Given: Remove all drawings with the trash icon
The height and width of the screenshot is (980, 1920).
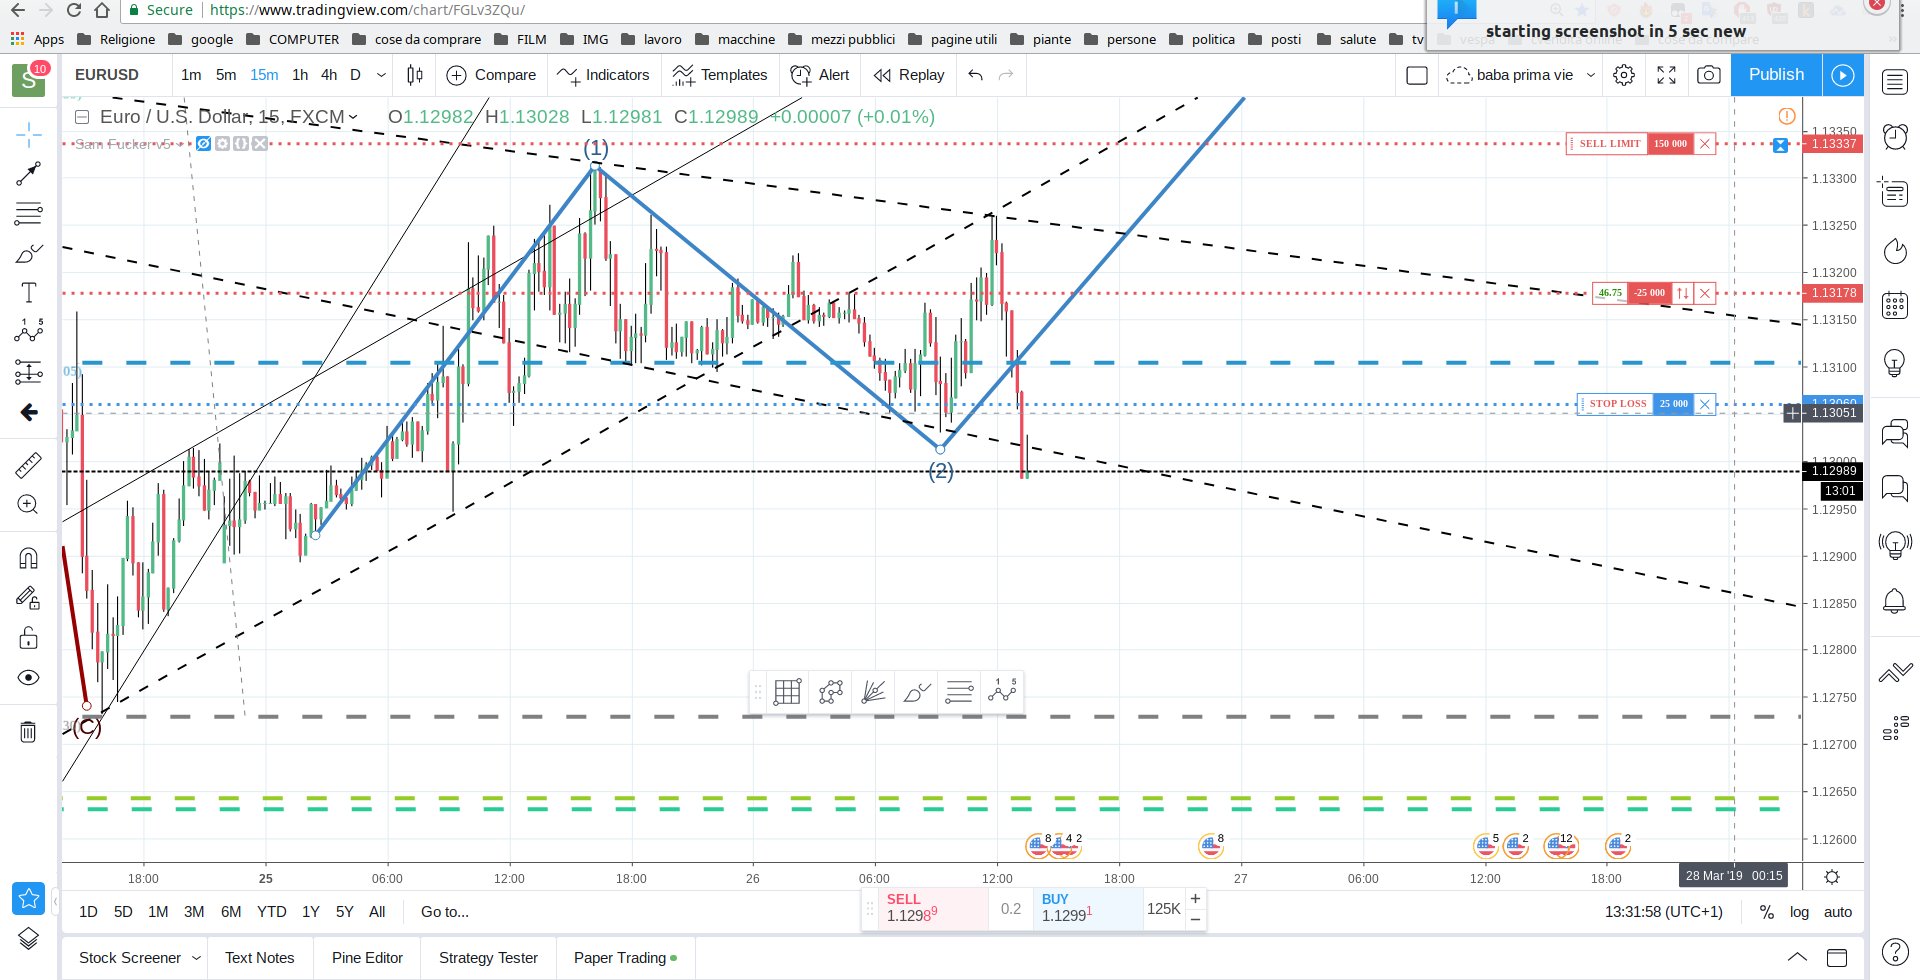Looking at the screenshot, I should (x=28, y=731).
